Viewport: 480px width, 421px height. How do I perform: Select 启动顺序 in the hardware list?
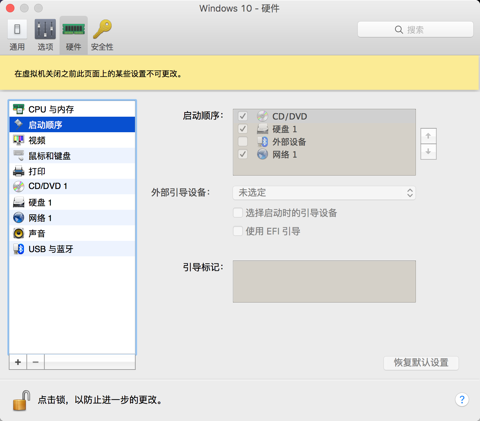72,125
